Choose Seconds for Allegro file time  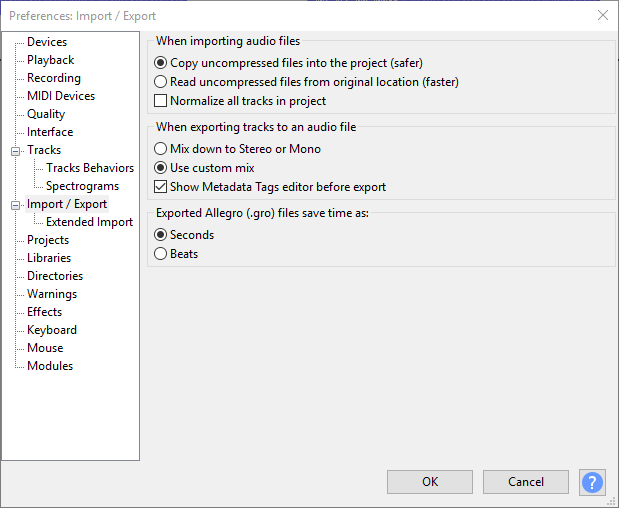[161, 235]
